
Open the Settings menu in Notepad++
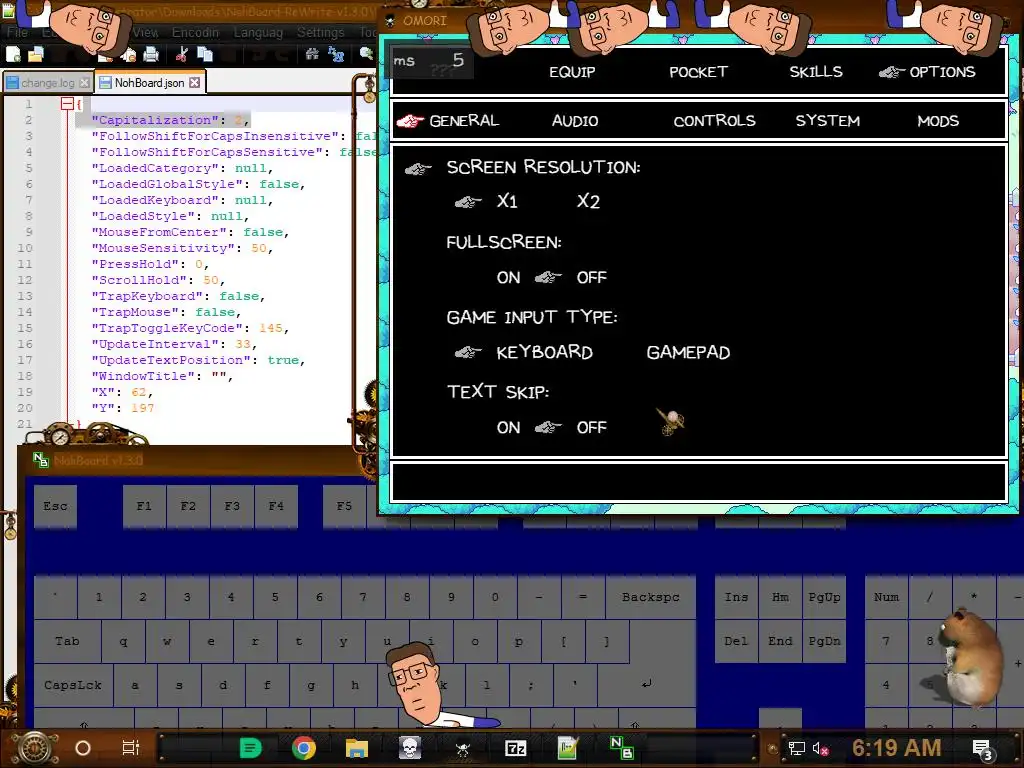[x=320, y=32]
